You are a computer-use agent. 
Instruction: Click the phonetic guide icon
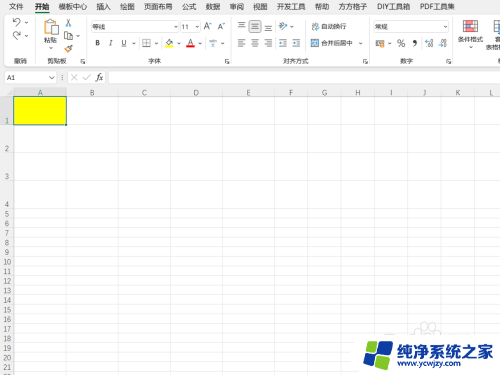(213, 43)
